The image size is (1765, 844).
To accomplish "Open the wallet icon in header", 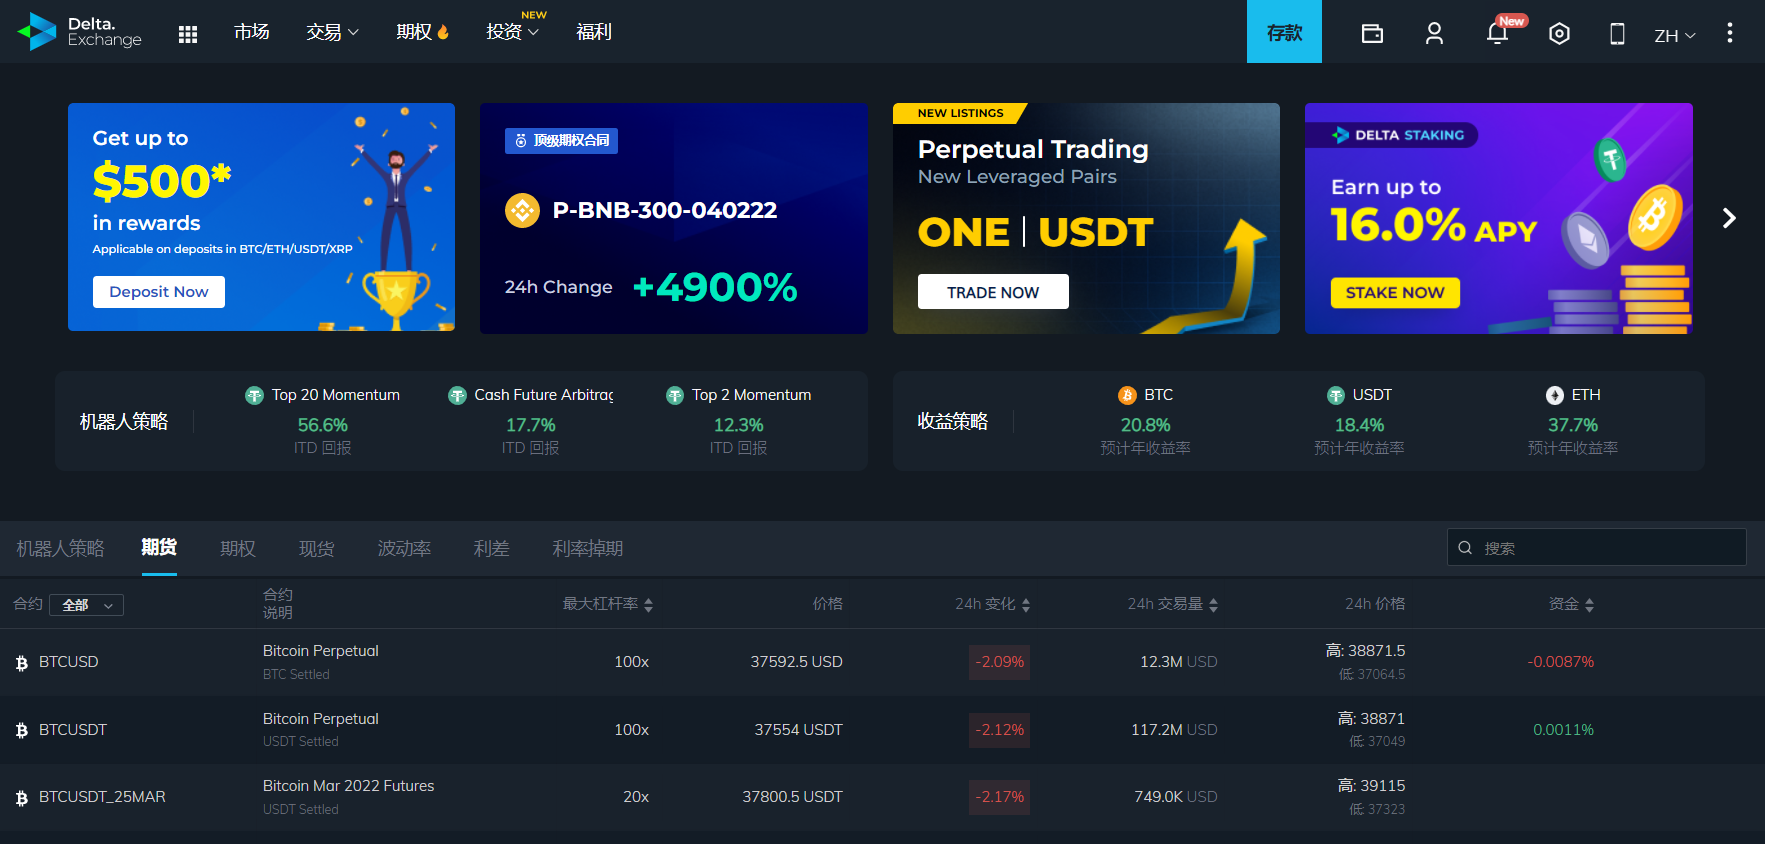I will [x=1372, y=34].
